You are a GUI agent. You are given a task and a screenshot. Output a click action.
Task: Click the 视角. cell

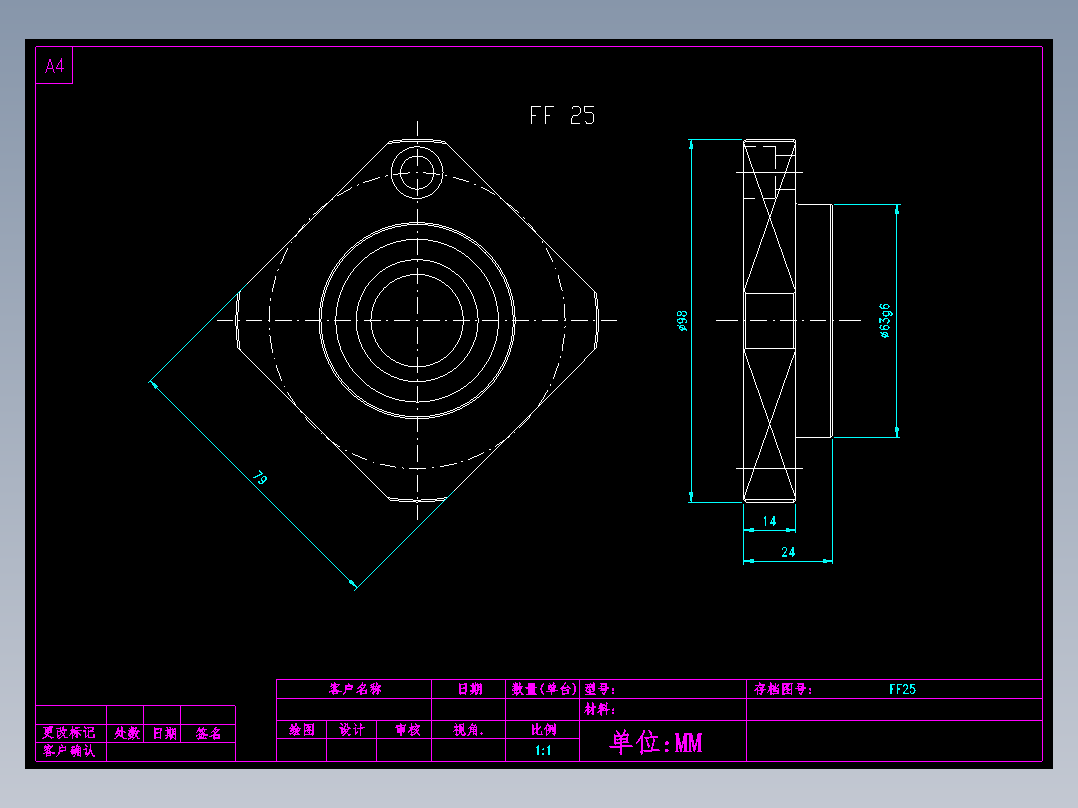[x=468, y=730]
